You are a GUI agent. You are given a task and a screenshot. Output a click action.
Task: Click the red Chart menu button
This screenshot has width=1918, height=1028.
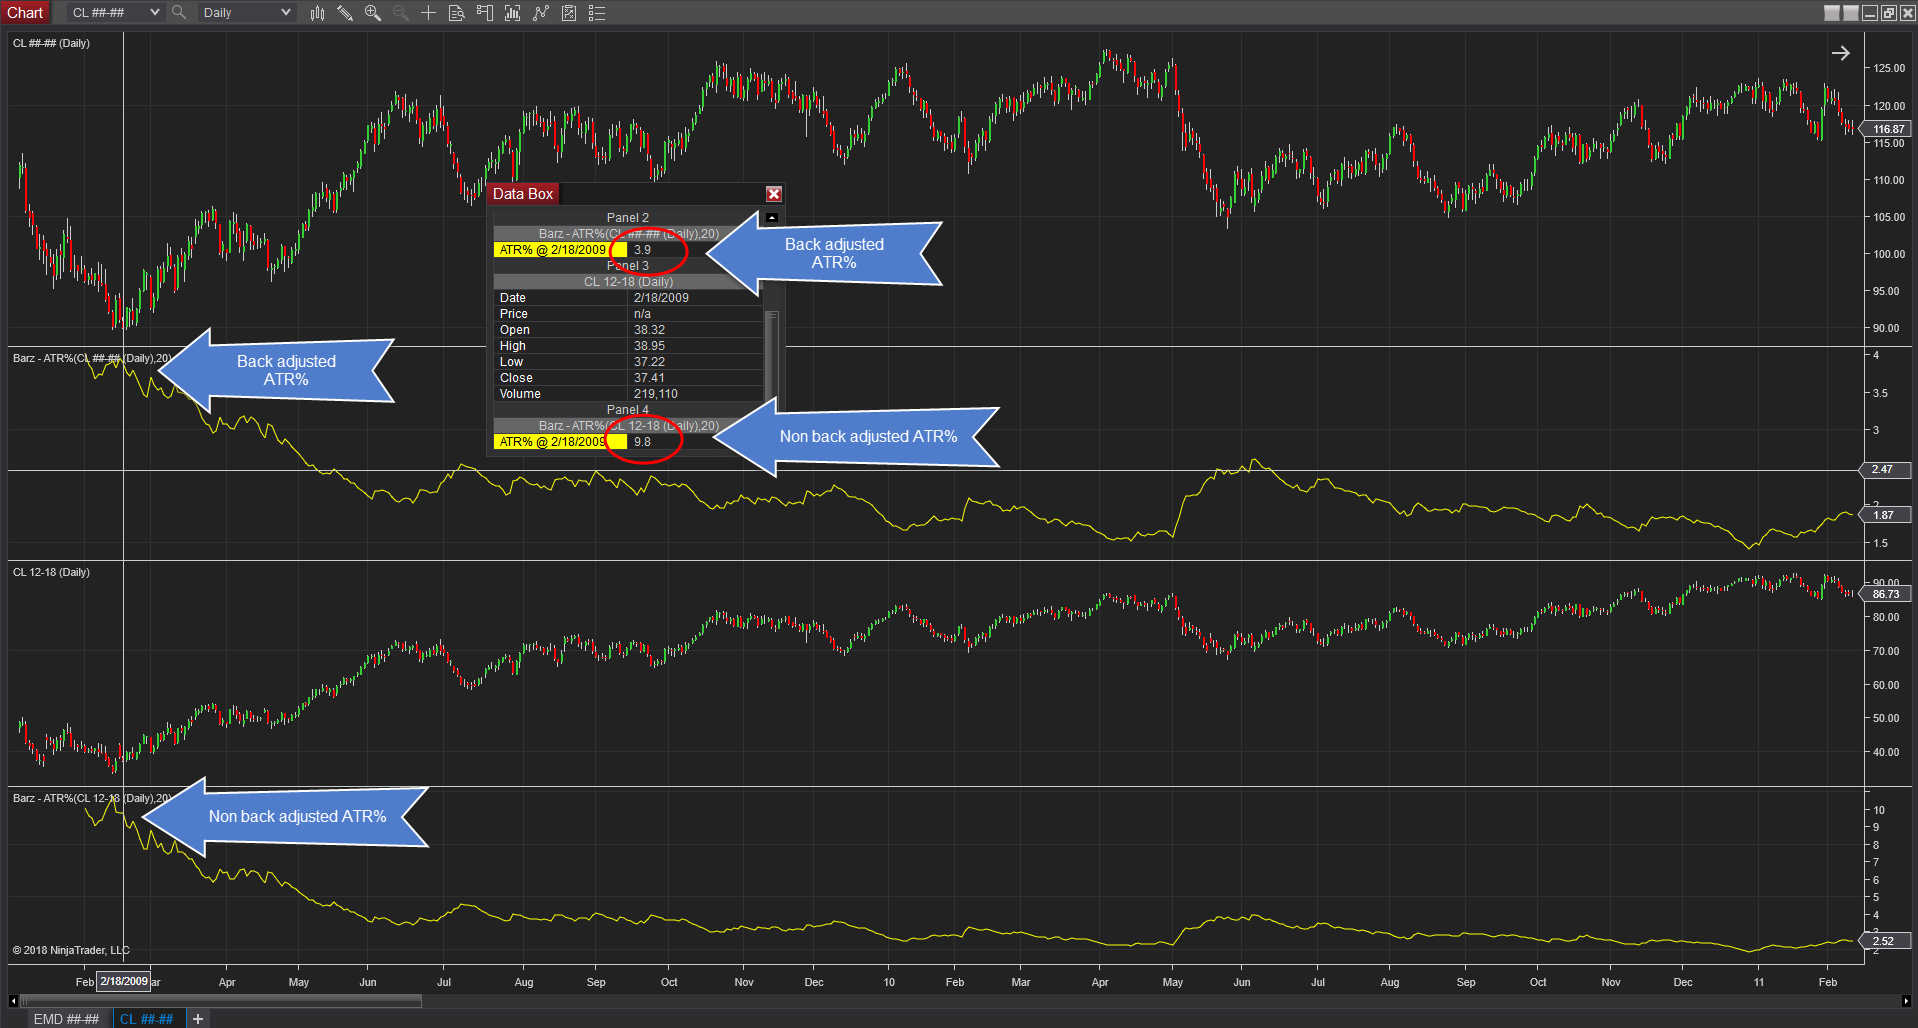tap(25, 13)
